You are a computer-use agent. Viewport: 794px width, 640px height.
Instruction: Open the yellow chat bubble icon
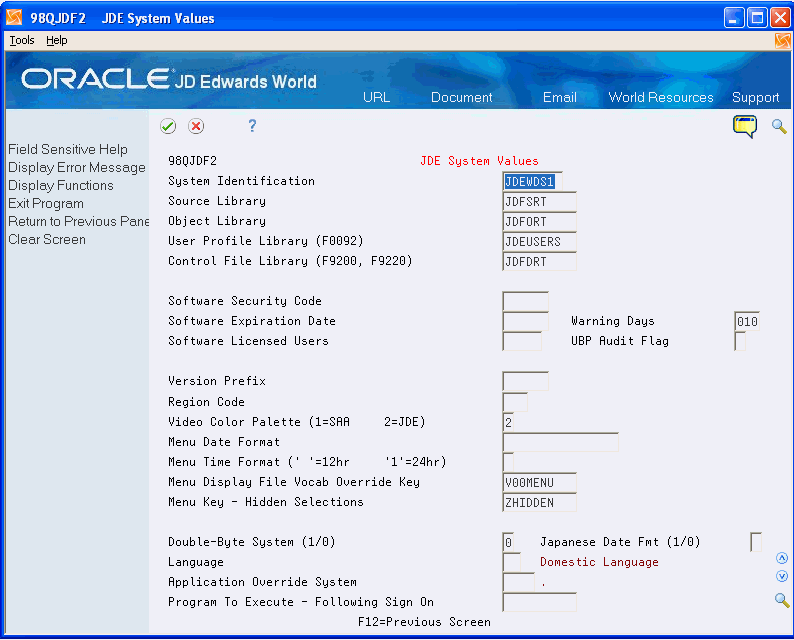744,126
